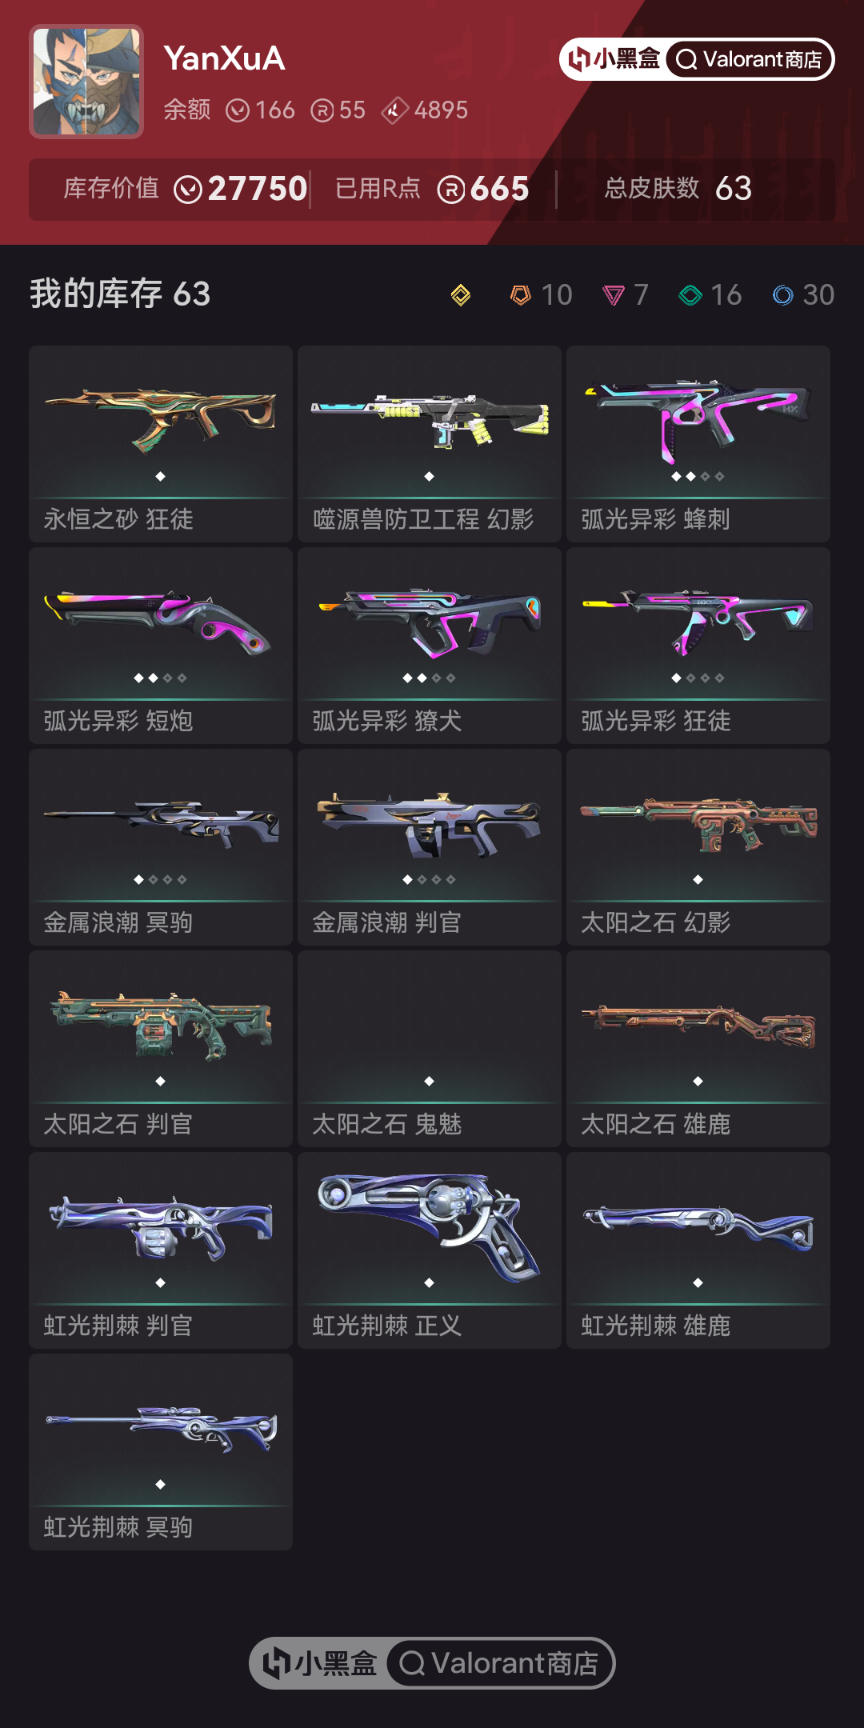864x1728 pixels.
Task: Select the 弧光异彩 短炮 skin card
Action: pyautogui.click(x=161, y=646)
